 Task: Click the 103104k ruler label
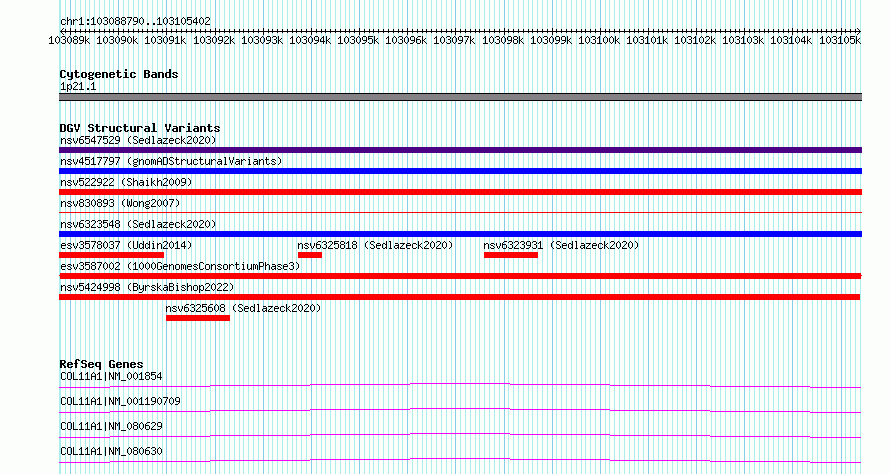click(x=791, y=40)
